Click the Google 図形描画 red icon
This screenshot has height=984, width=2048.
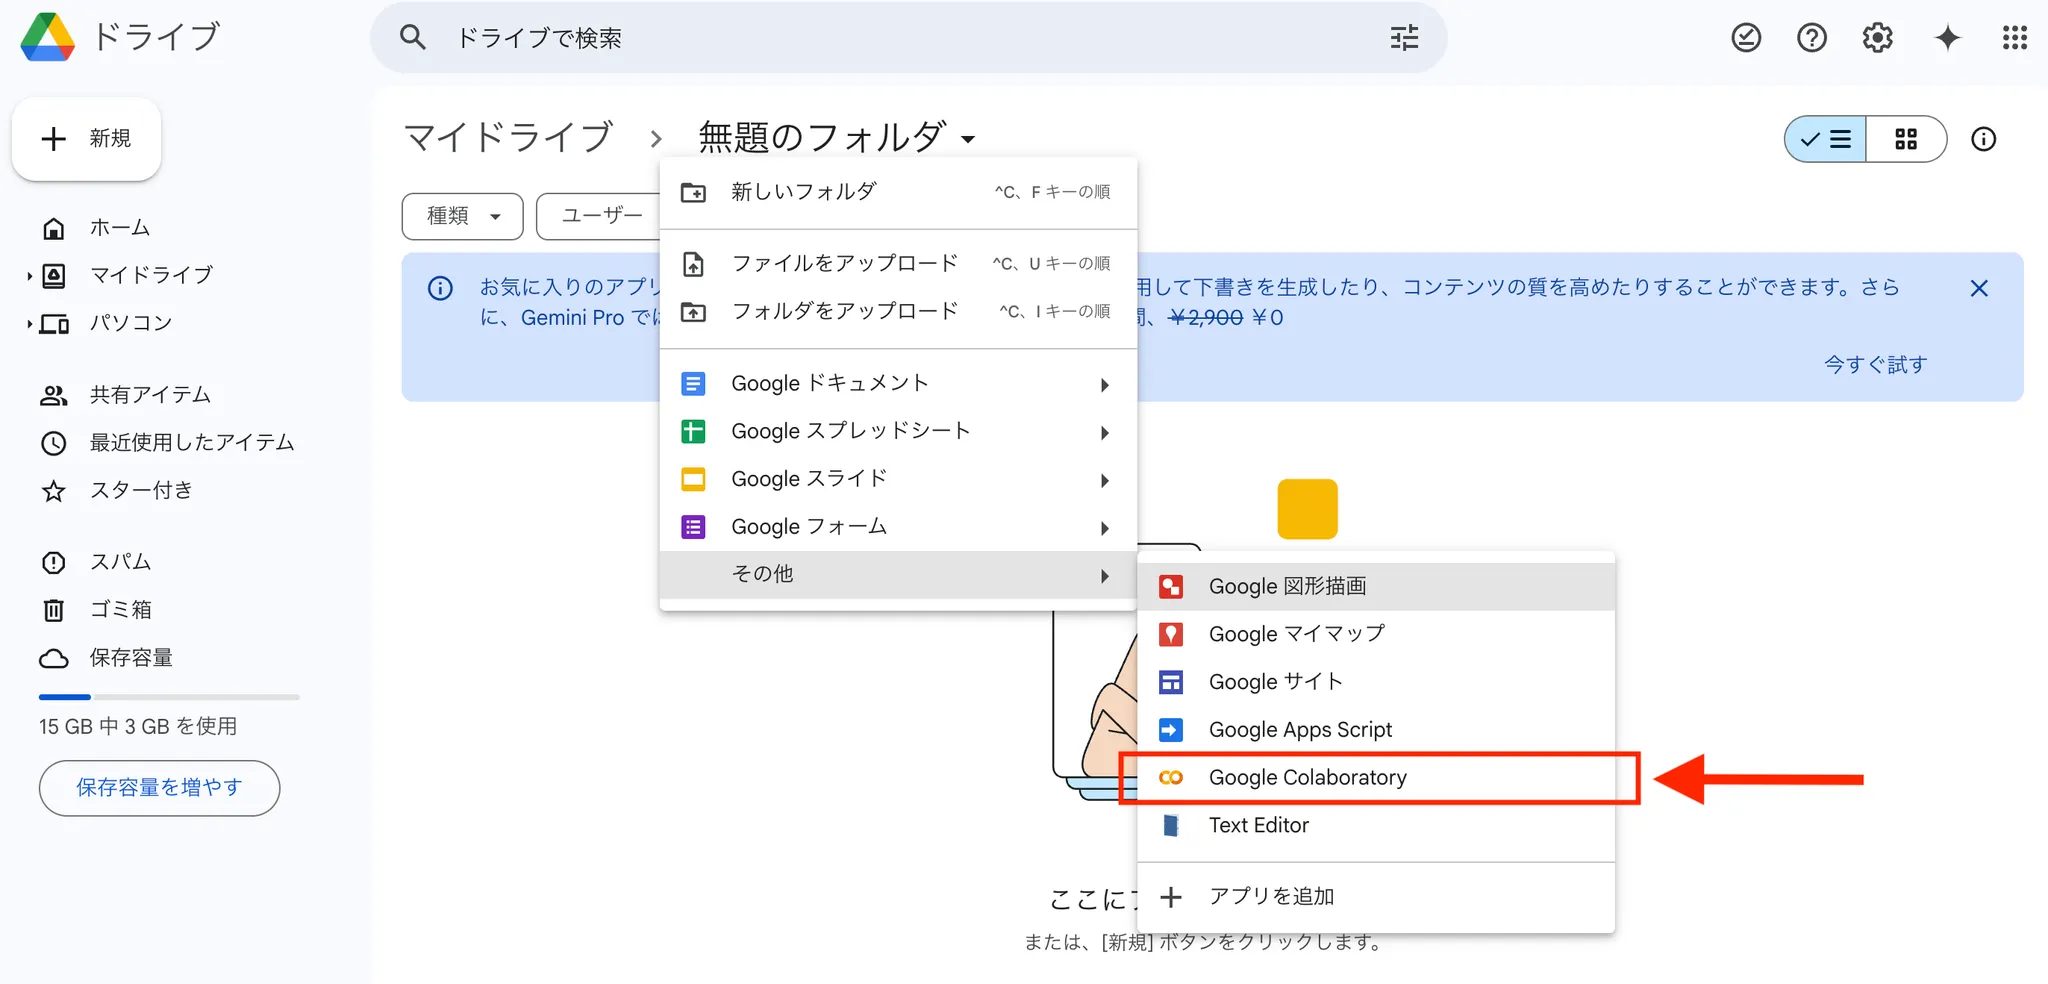(x=1171, y=587)
